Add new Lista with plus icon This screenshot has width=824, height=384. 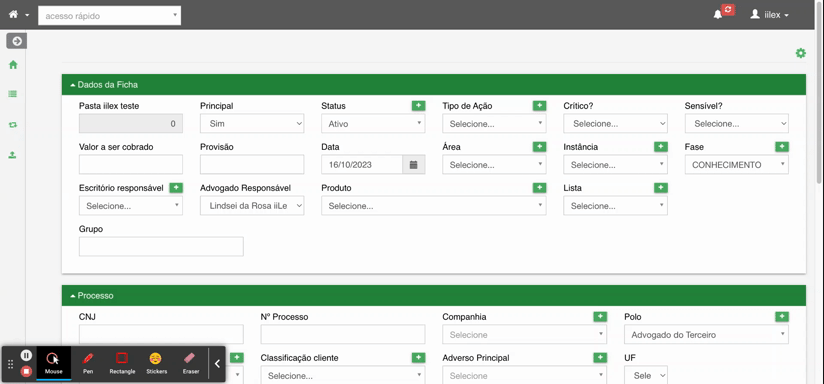tap(661, 188)
